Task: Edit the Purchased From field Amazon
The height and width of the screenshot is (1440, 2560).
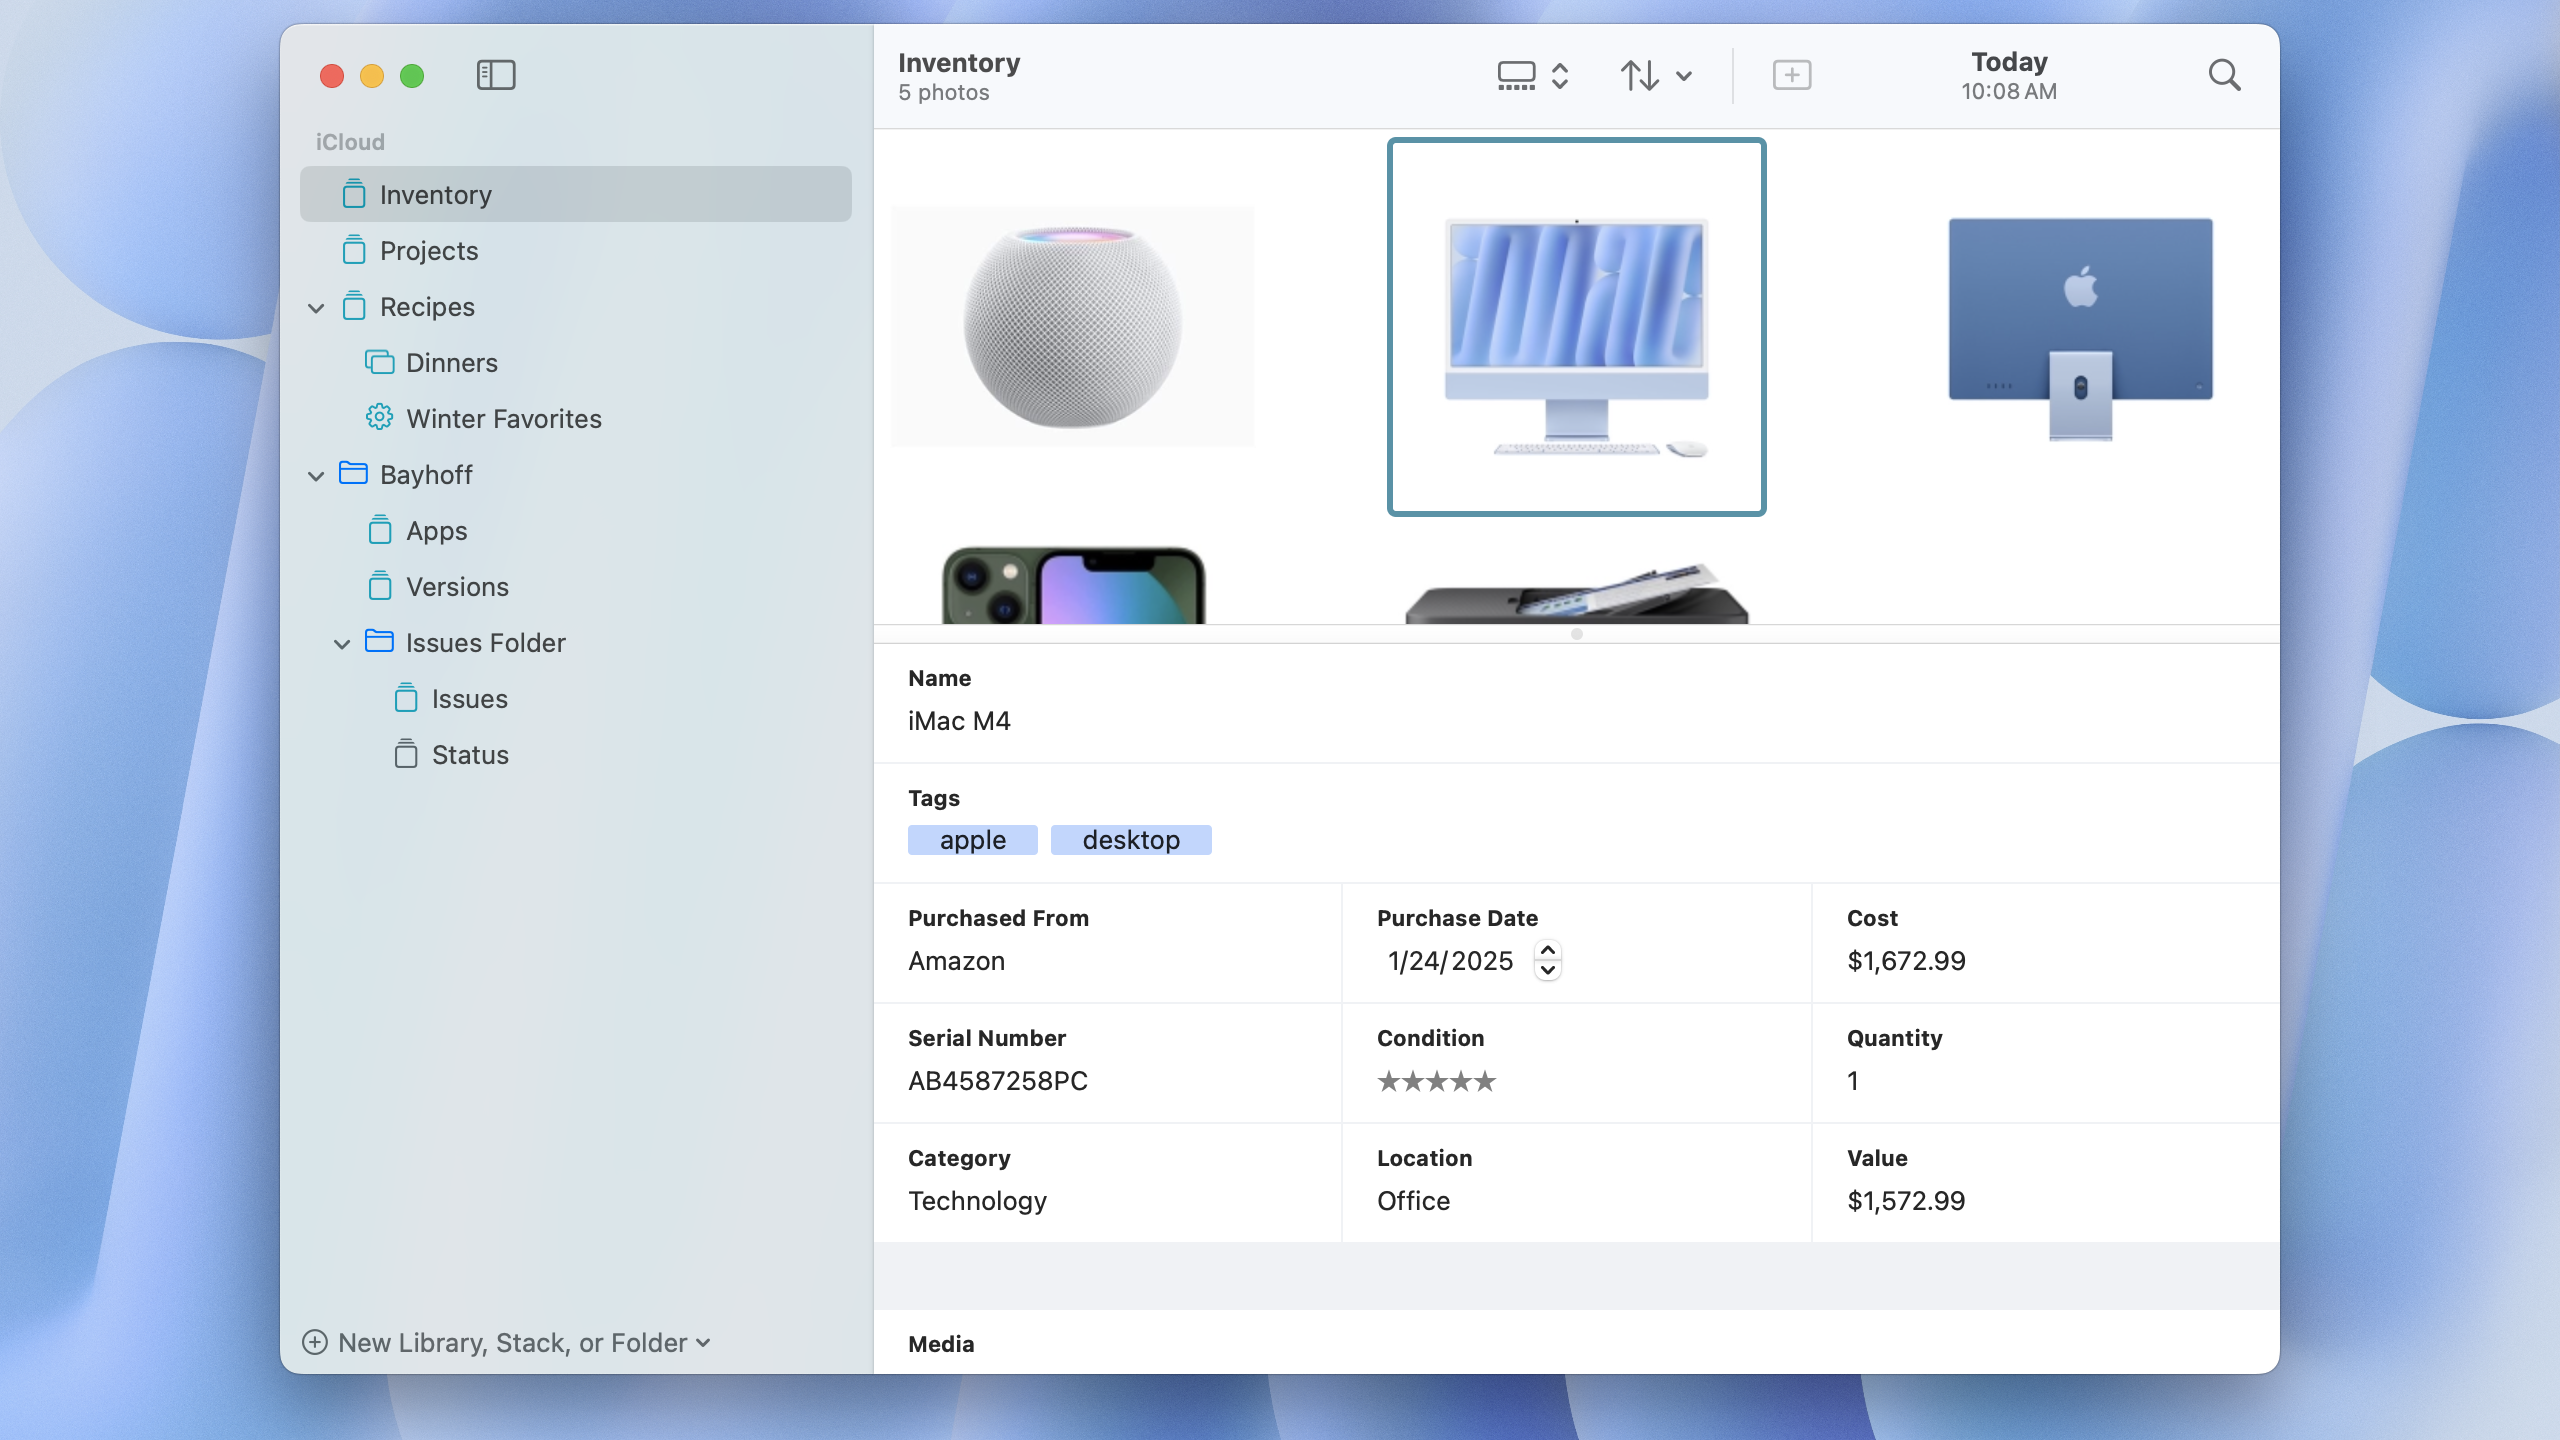Action: pos(956,961)
